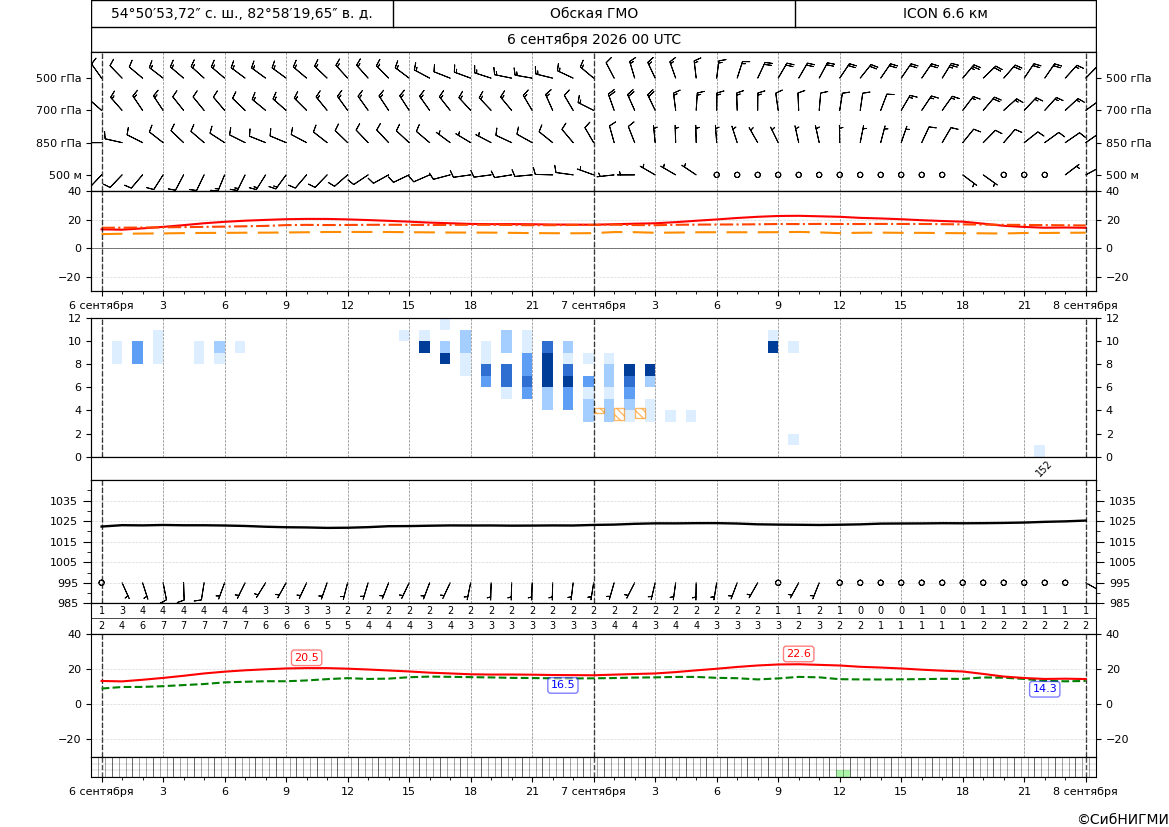Click the left 500 м wind level label
The image size is (1169, 827).
(66, 176)
